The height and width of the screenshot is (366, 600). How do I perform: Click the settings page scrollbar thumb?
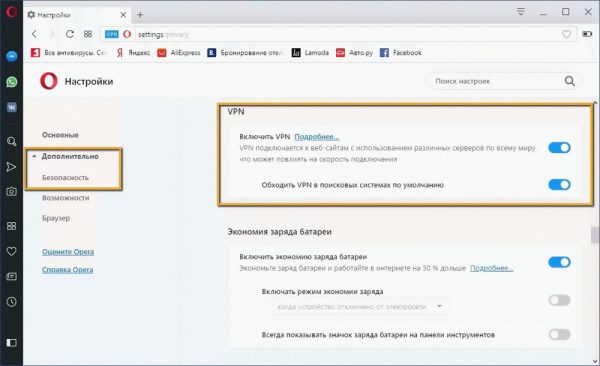[x=595, y=235]
